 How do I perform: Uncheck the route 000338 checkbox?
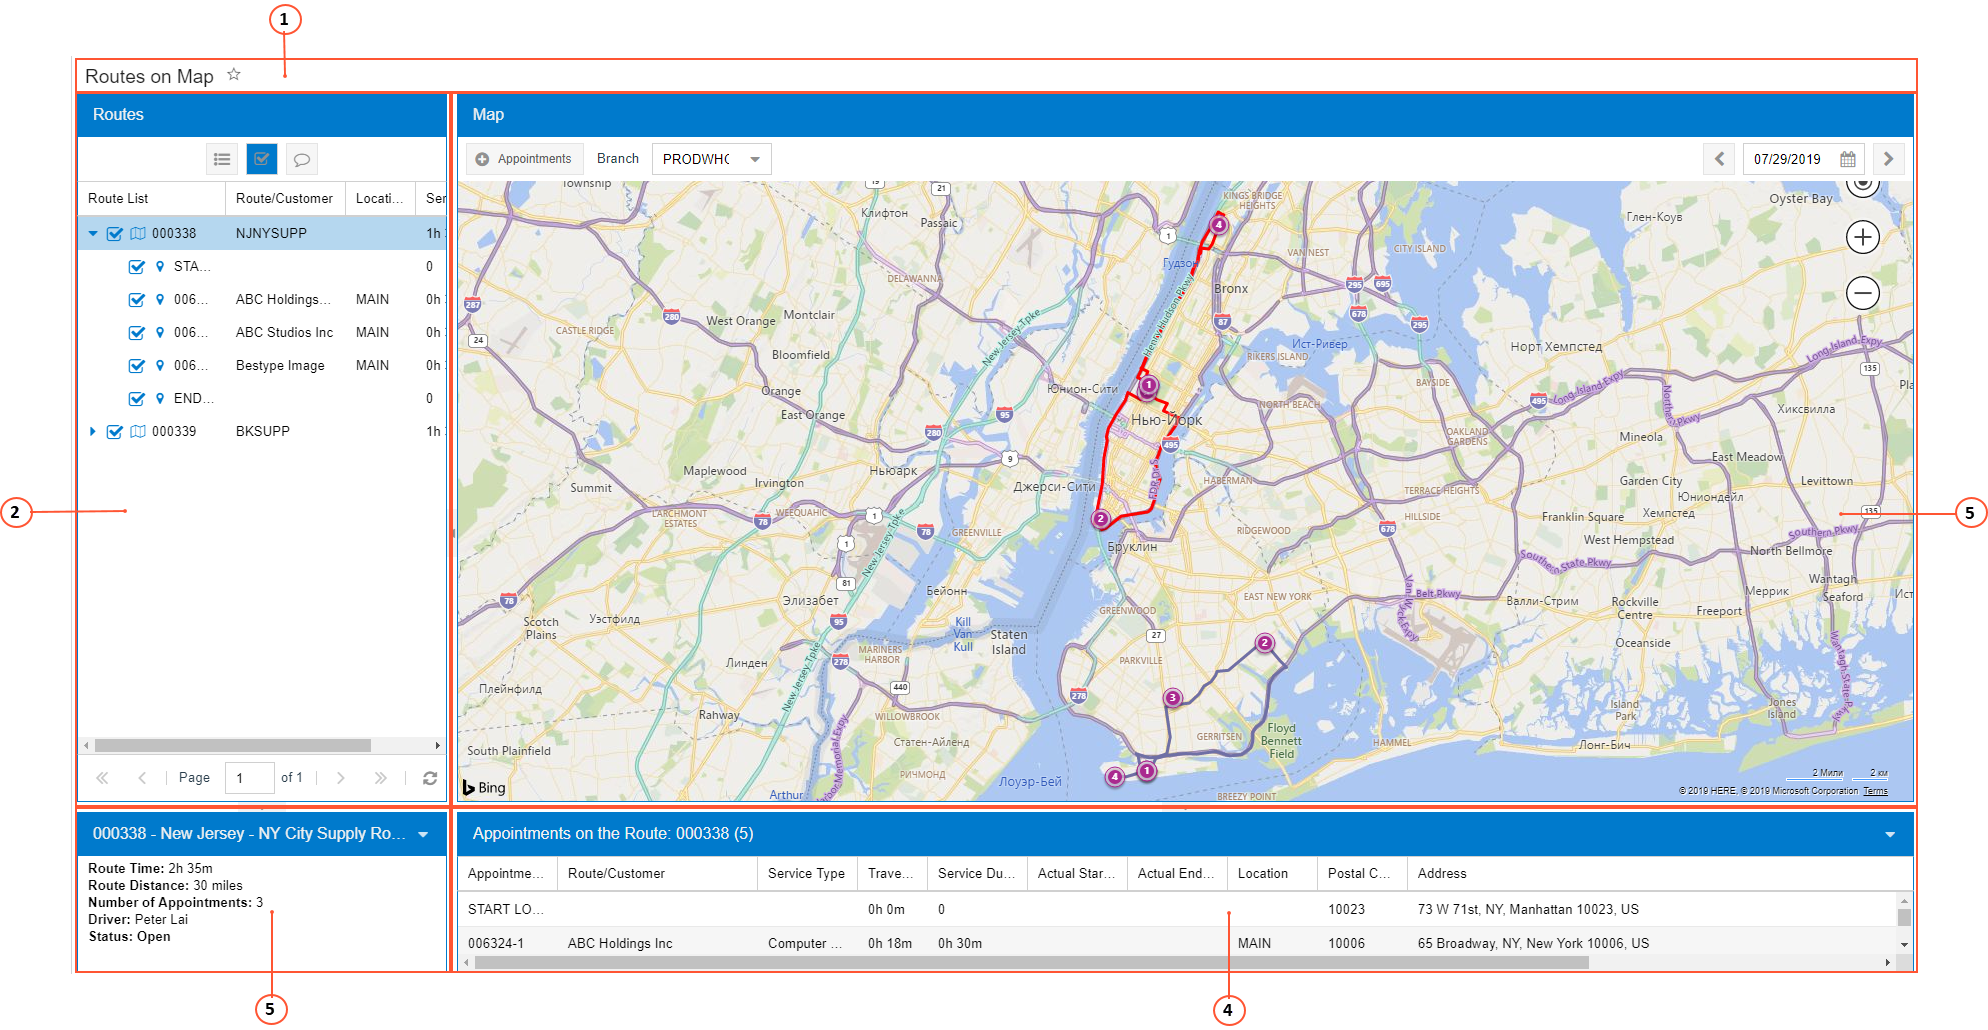pos(115,233)
